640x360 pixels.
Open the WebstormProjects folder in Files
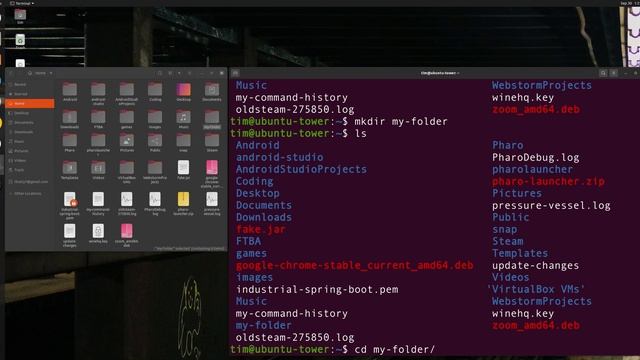point(155,168)
